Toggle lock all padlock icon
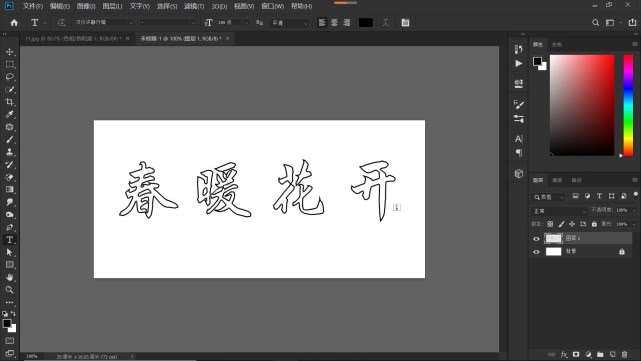641x361 pixels. click(x=594, y=224)
